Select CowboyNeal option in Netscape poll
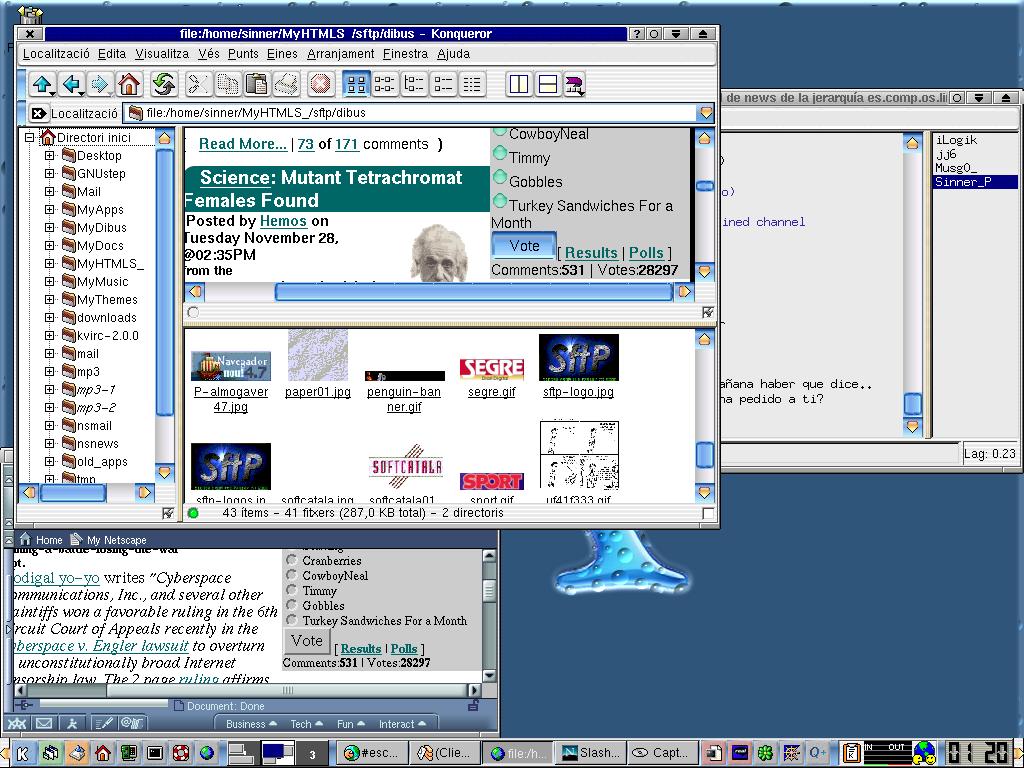This screenshot has height=768, width=1024. (291, 575)
